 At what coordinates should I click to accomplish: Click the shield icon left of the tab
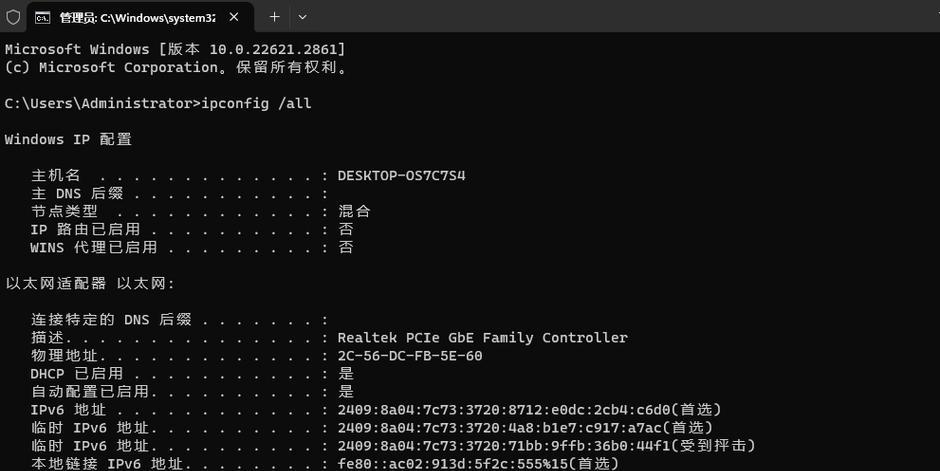tap(13, 17)
